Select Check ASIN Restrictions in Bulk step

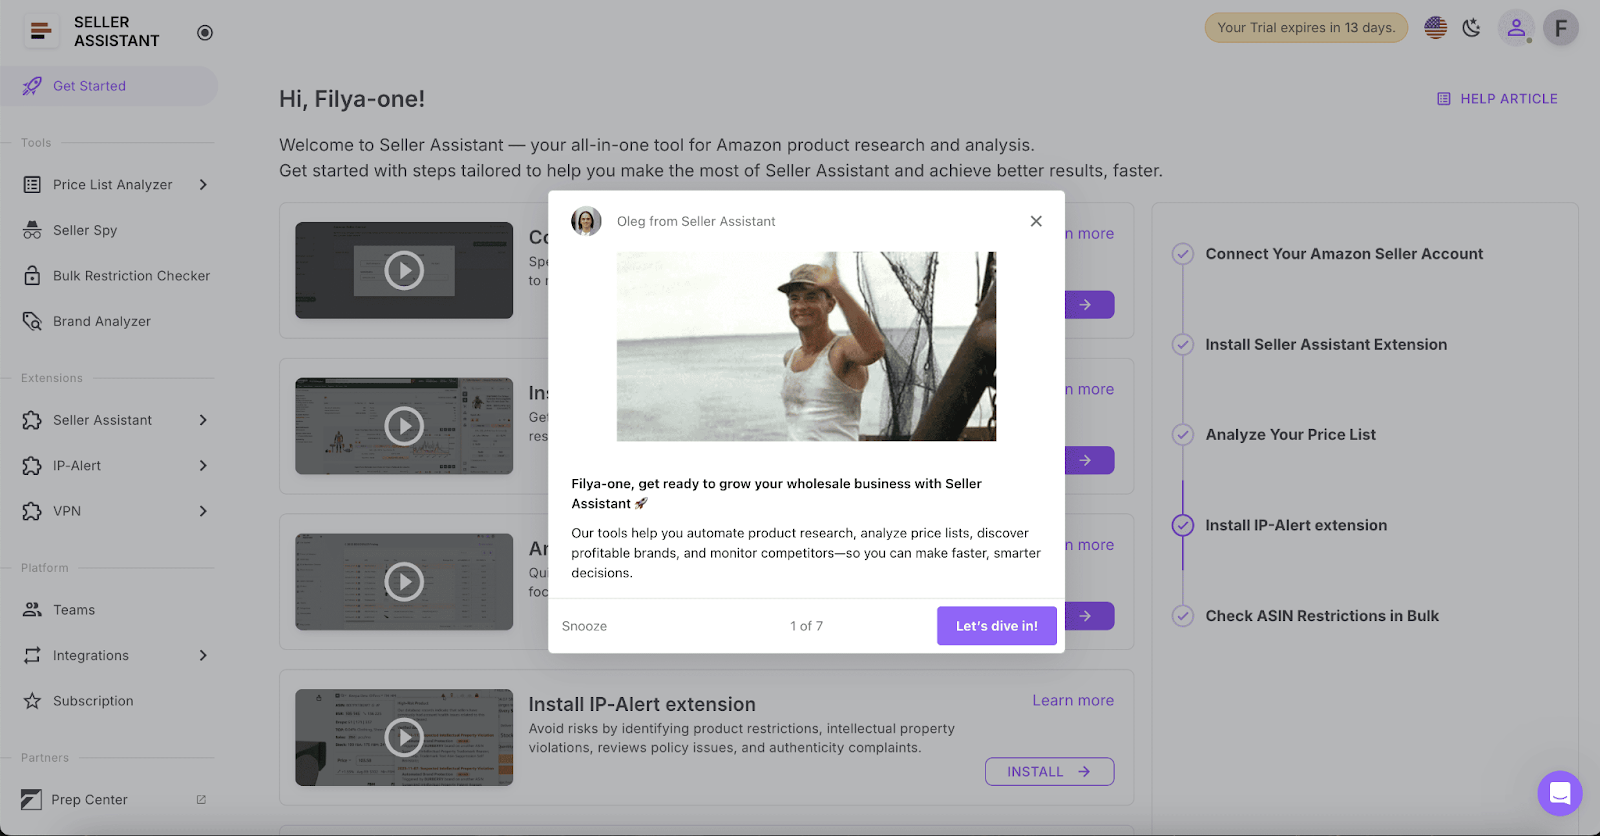1322,616
